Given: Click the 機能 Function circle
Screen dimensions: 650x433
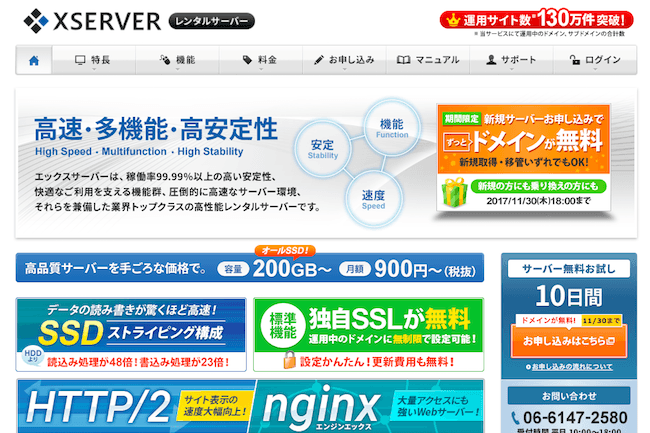Looking at the screenshot, I should pyautogui.click(x=392, y=128).
